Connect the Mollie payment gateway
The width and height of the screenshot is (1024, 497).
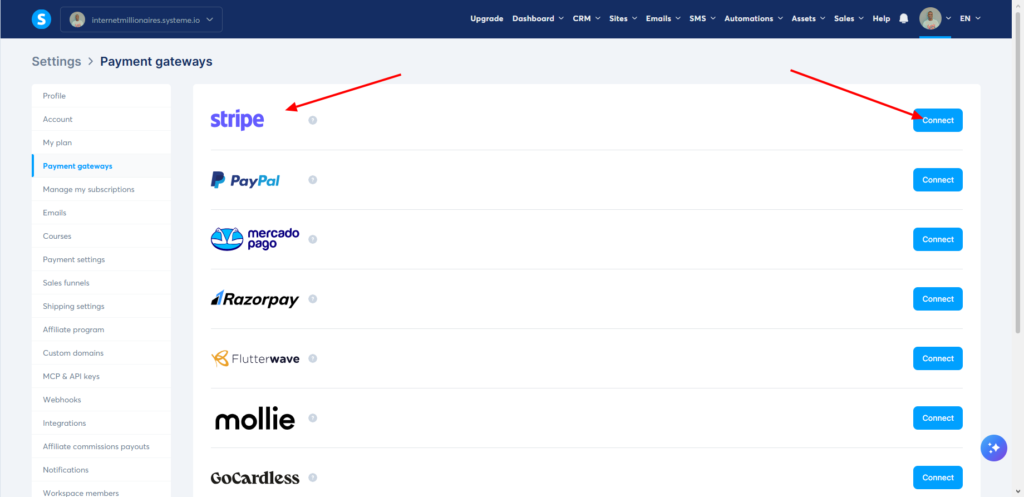point(937,418)
